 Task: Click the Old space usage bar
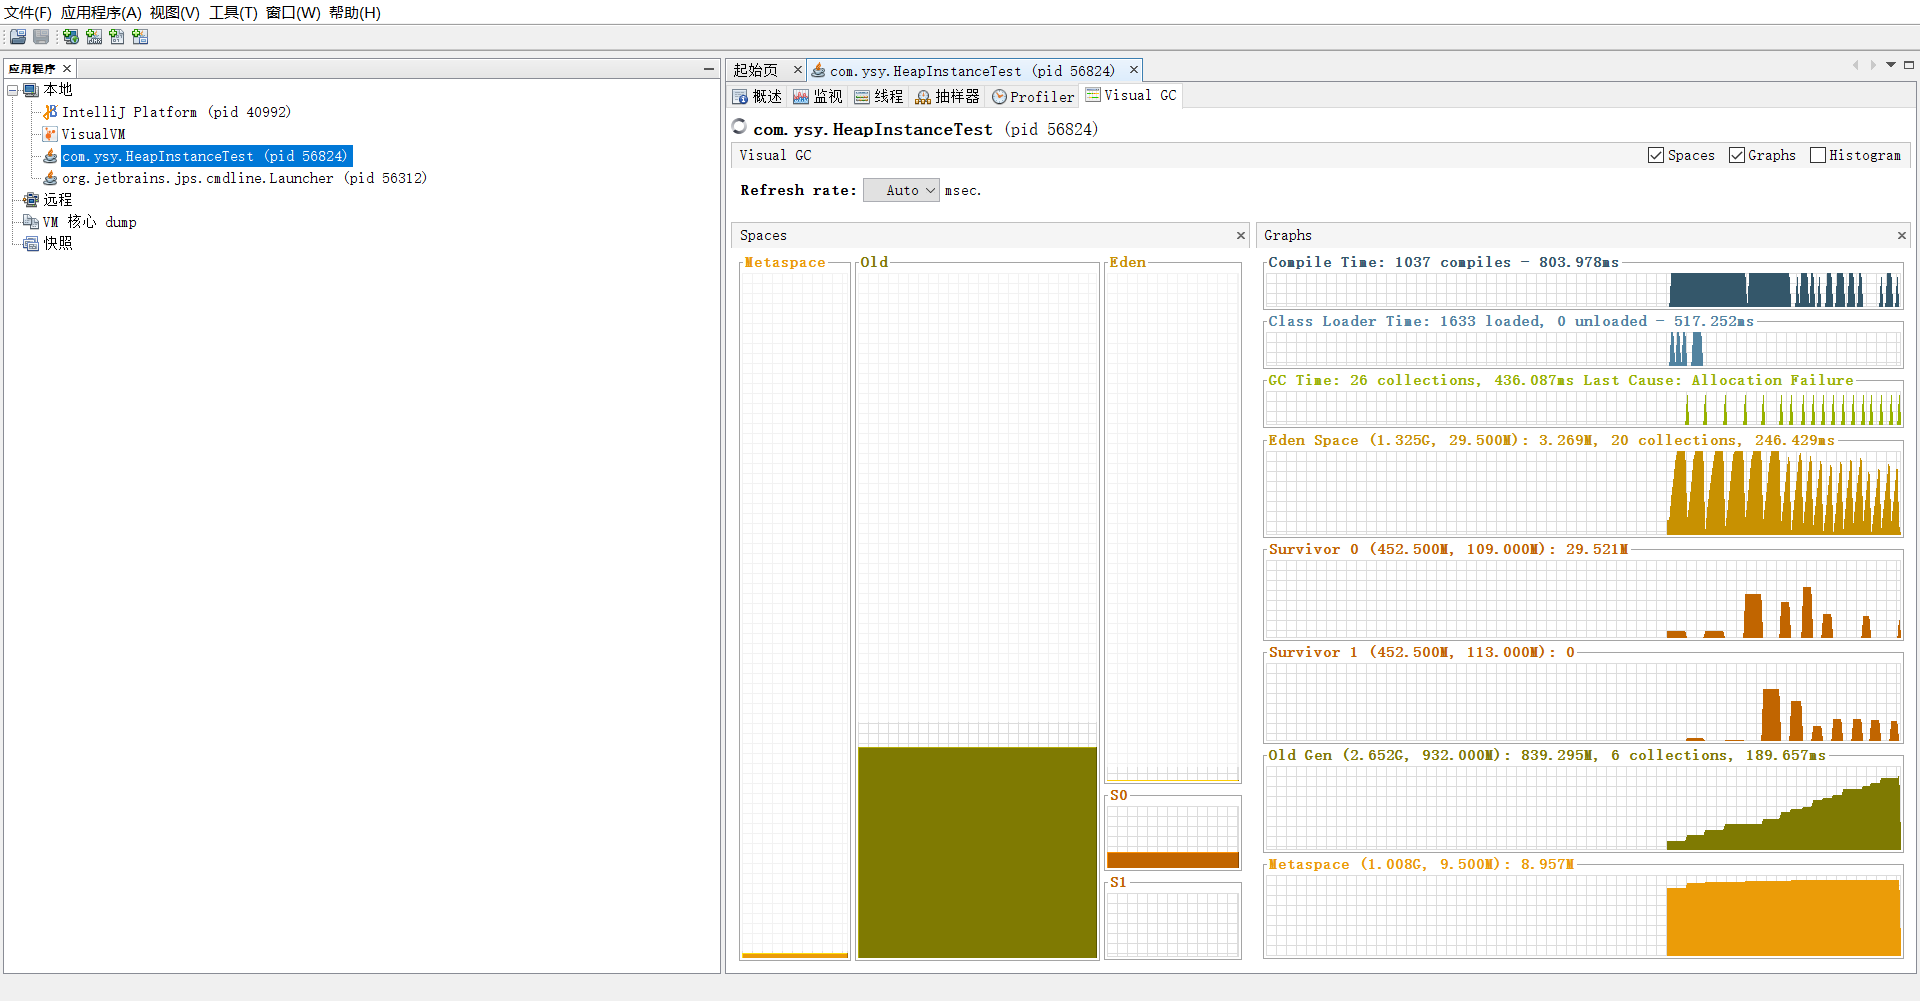[x=977, y=852]
